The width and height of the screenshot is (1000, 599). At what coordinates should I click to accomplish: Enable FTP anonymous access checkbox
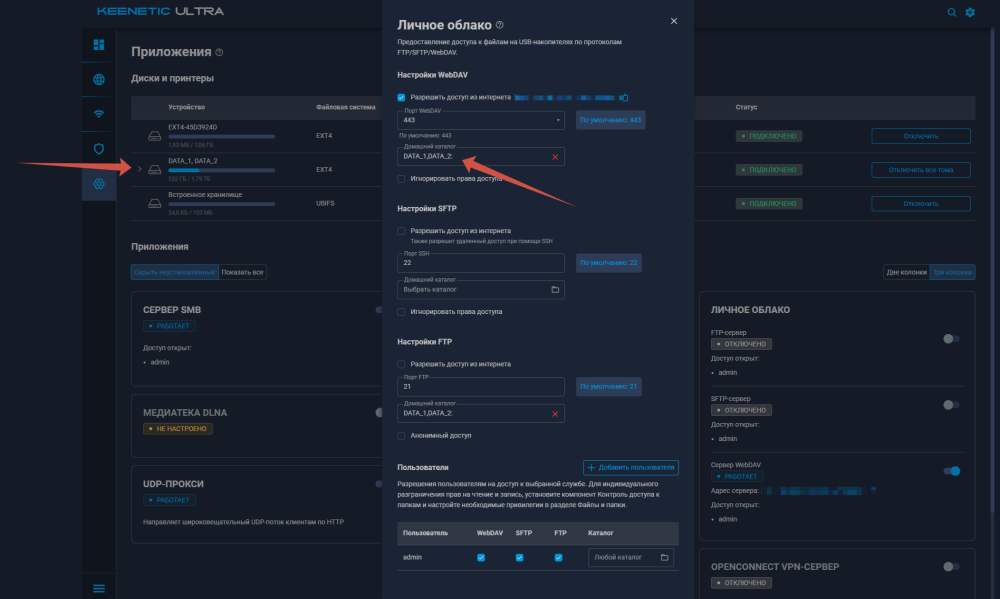click(x=401, y=436)
